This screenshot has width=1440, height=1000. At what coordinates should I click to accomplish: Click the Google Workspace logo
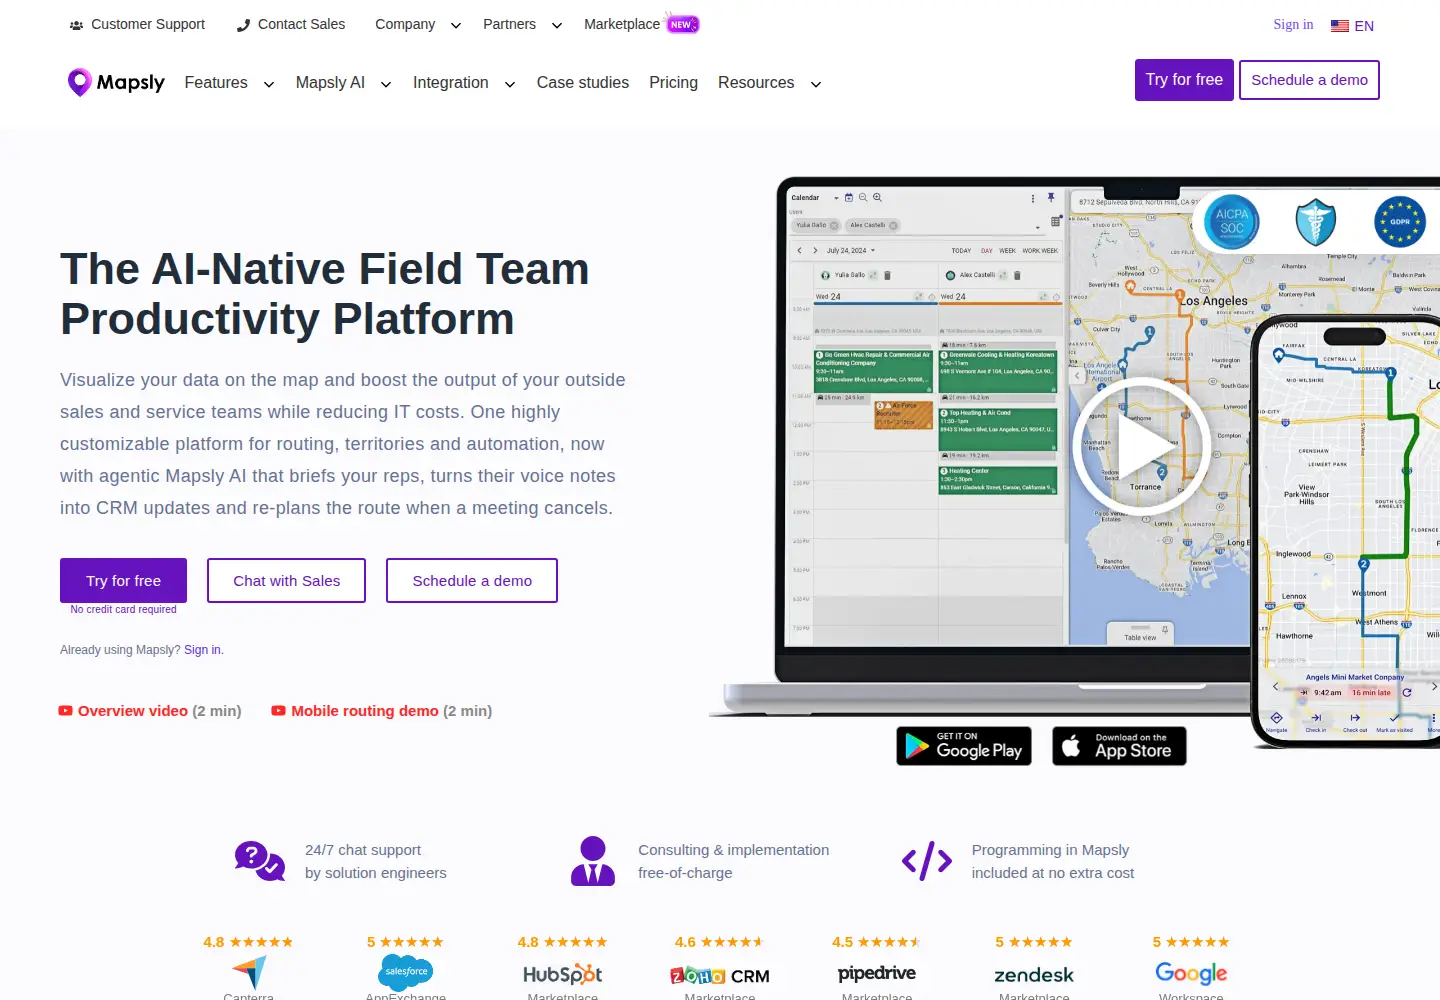click(x=1191, y=974)
